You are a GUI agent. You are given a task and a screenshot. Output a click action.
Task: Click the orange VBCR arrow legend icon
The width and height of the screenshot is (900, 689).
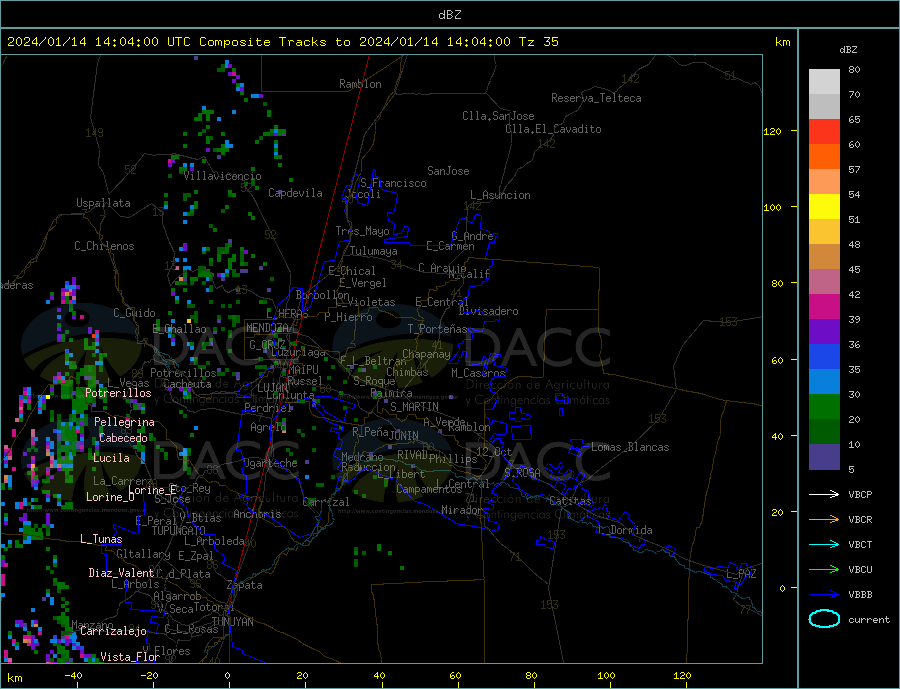[824, 519]
